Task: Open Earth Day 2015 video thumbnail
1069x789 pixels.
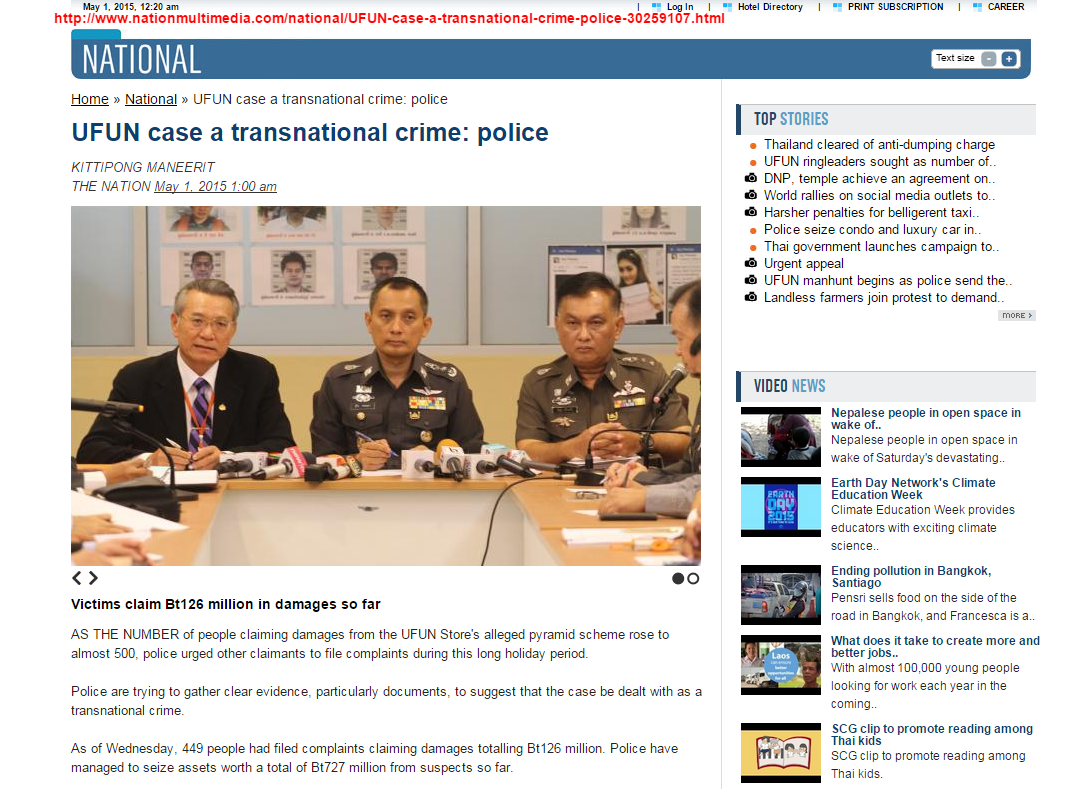Action: pyautogui.click(x=781, y=507)
